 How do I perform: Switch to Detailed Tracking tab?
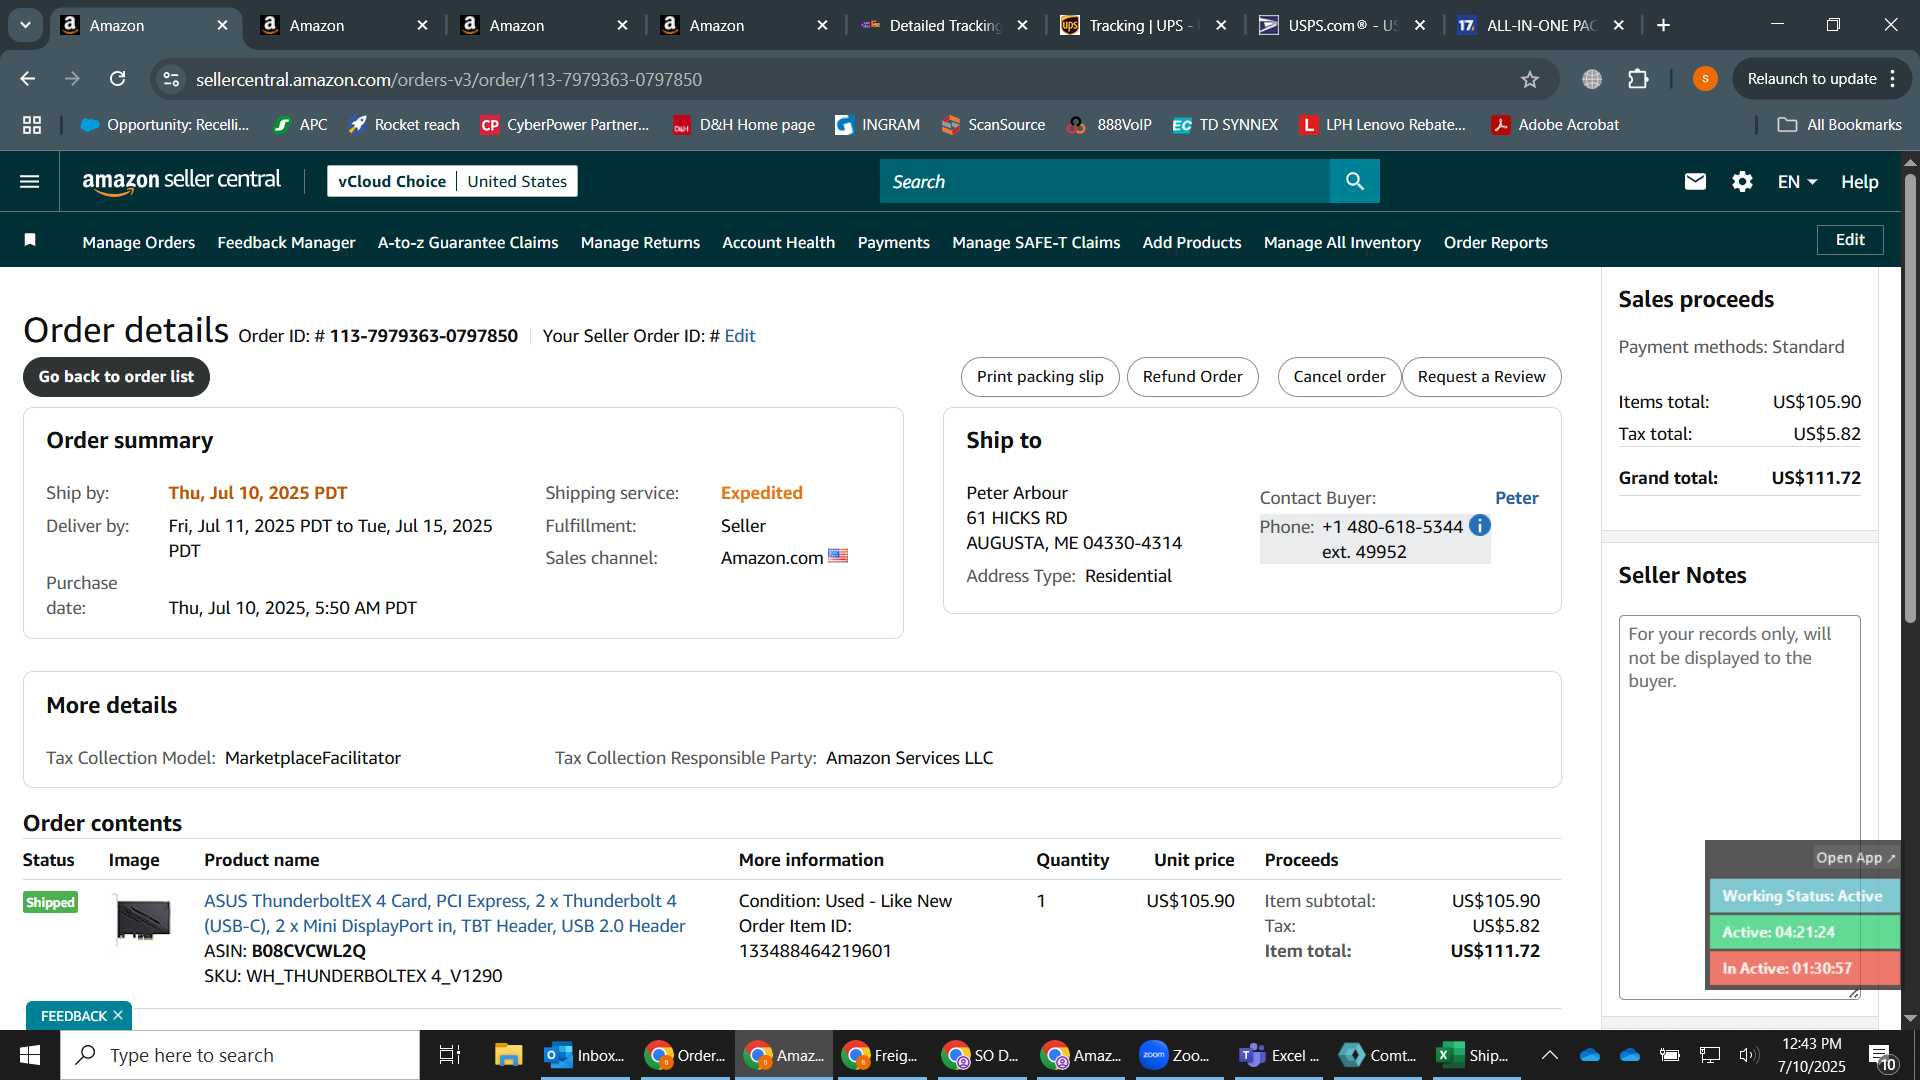pyautogui.click(x=945, y=25)
